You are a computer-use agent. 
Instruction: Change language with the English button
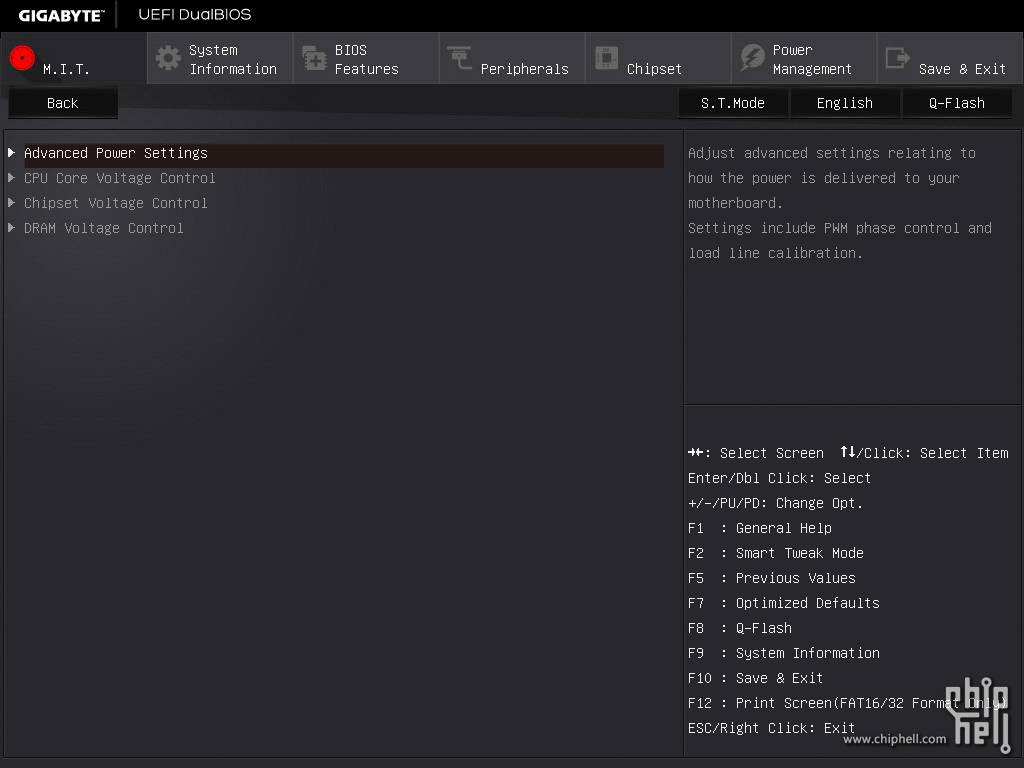845,103
